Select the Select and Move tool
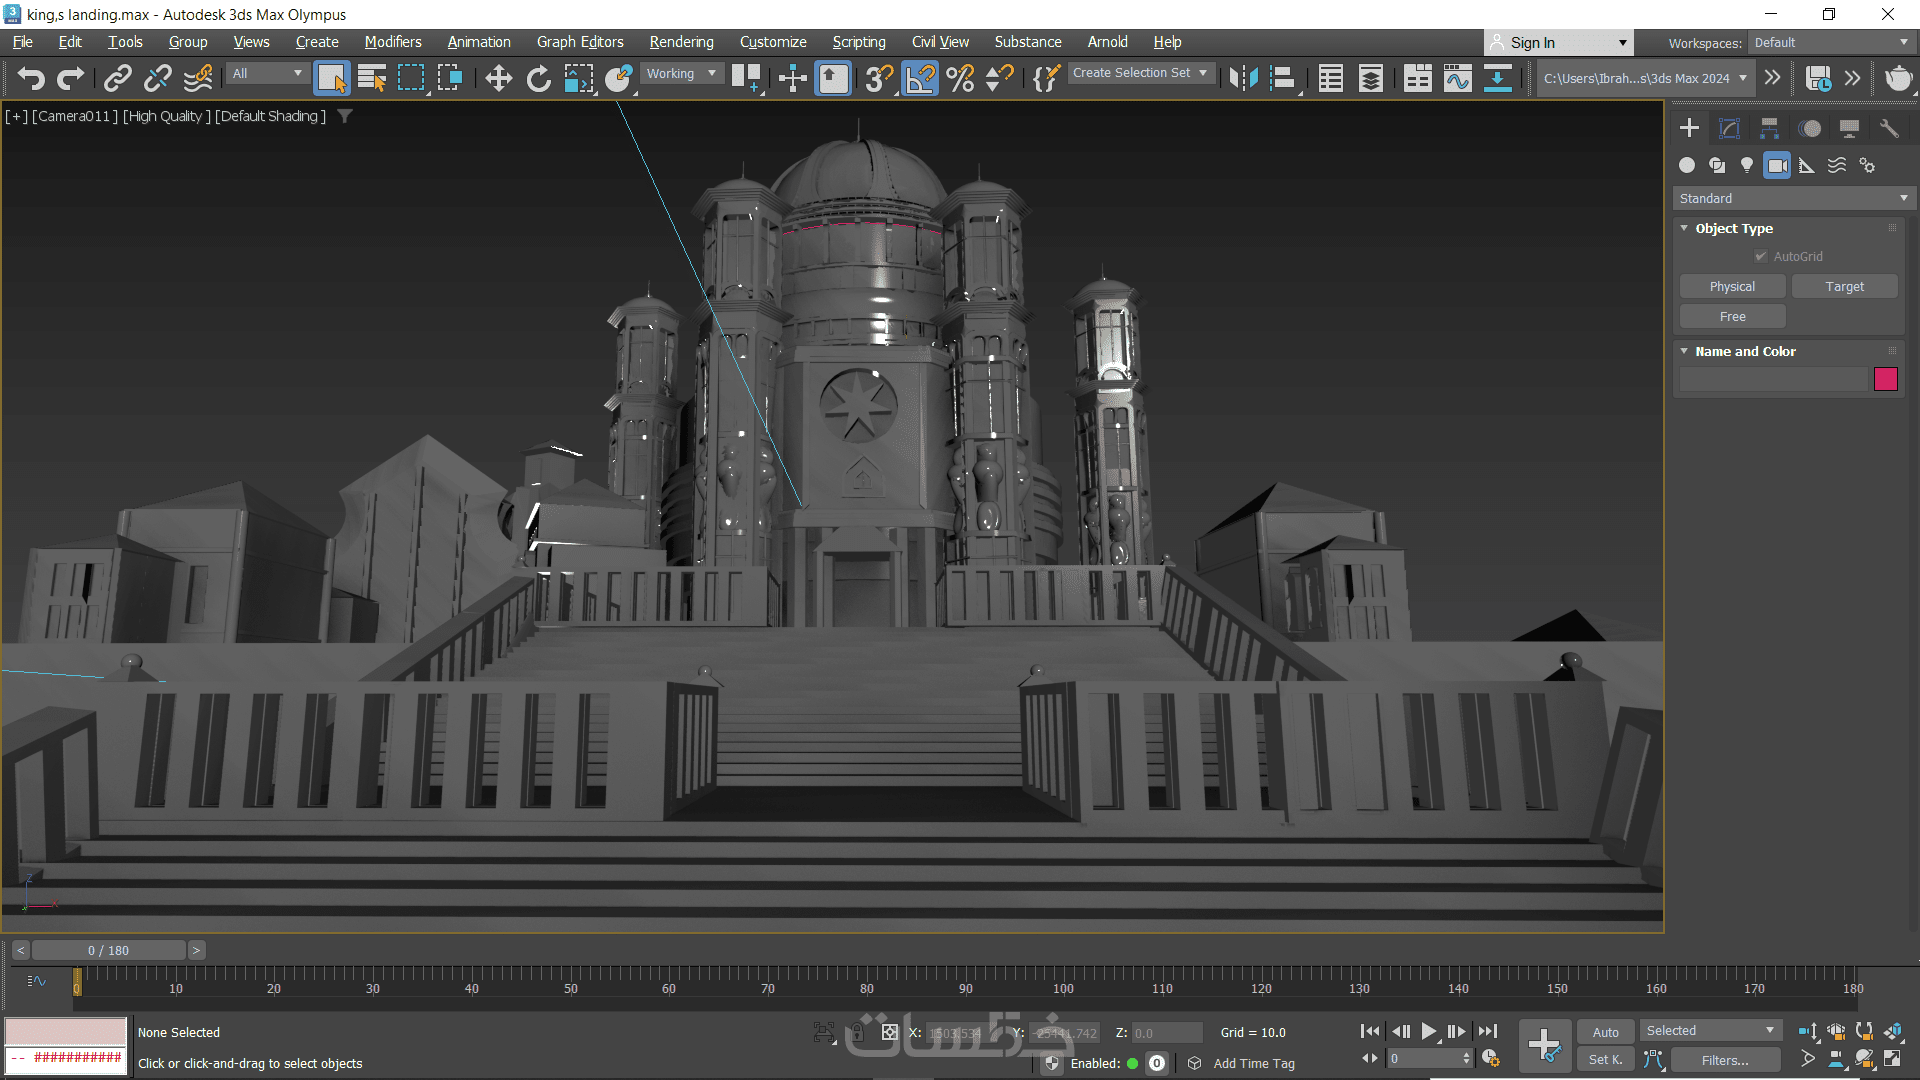 tap(498, 78)
